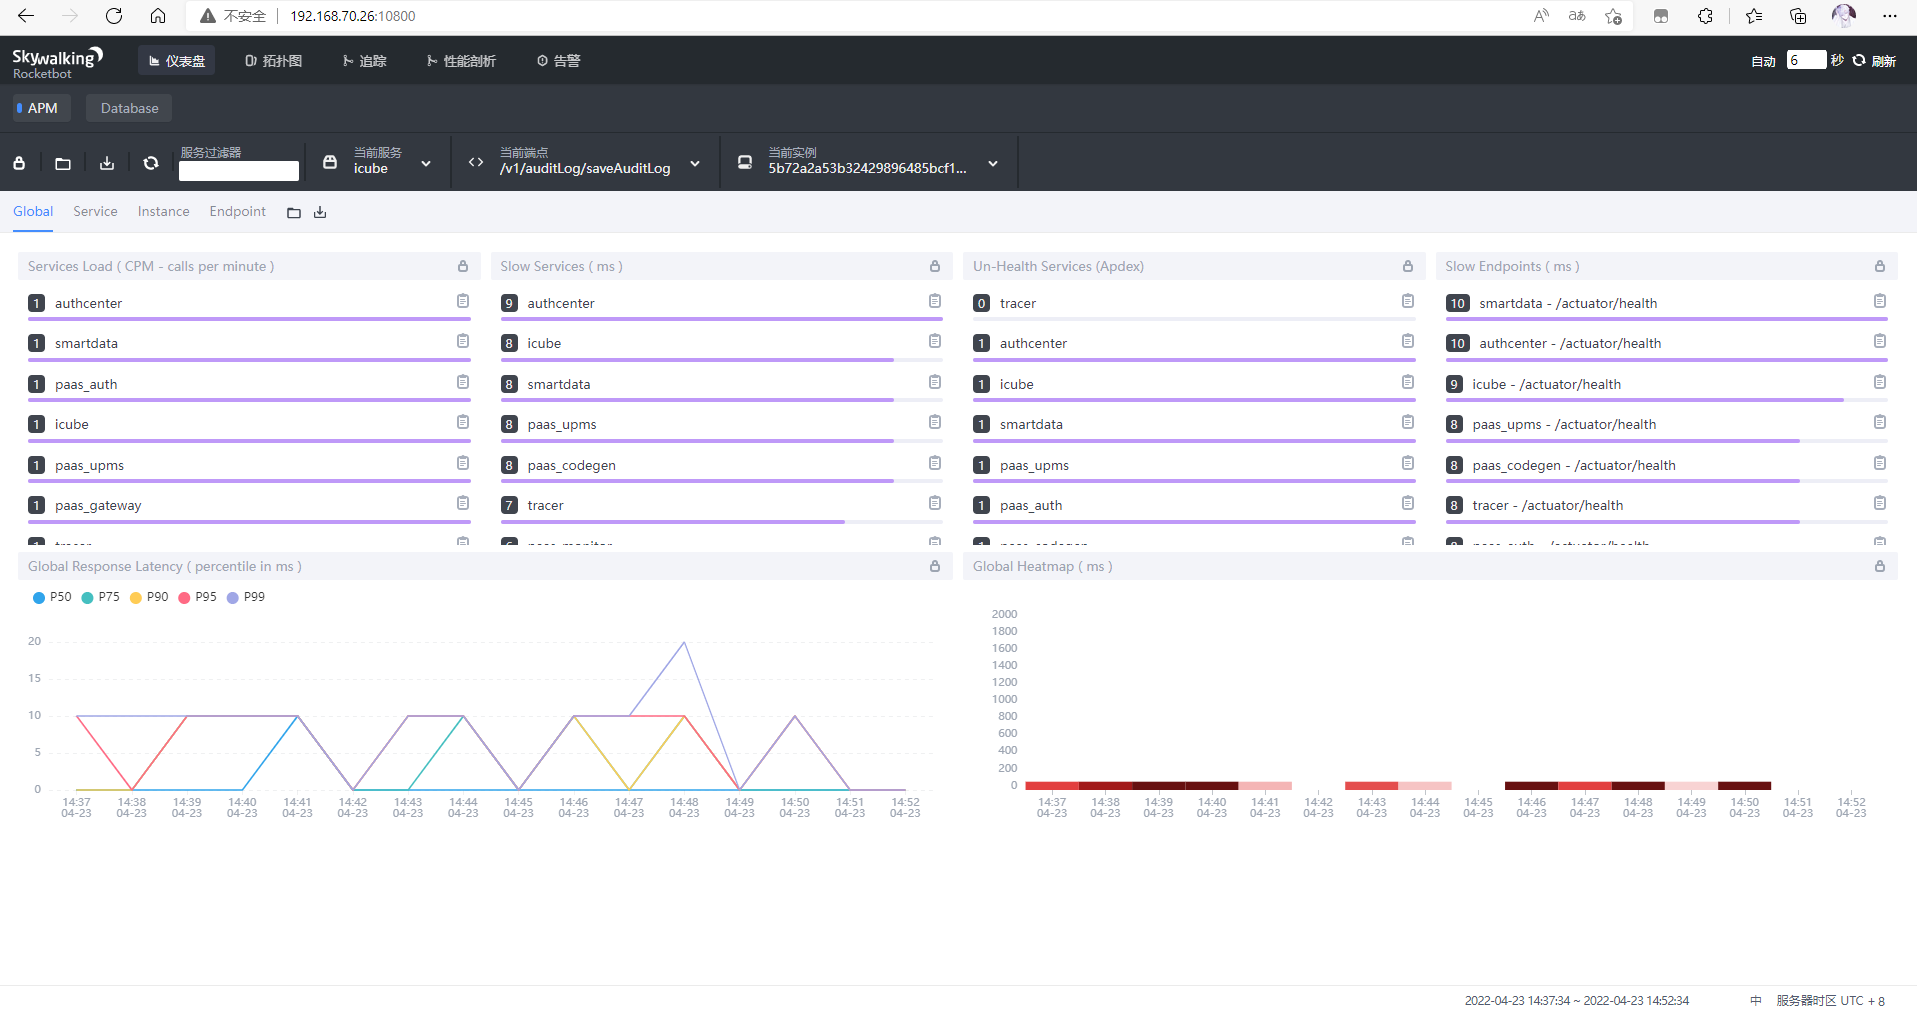
Task: Copy paas_codegen name in Slow Services
Action: pyautogui.click(x=935, y=463)
